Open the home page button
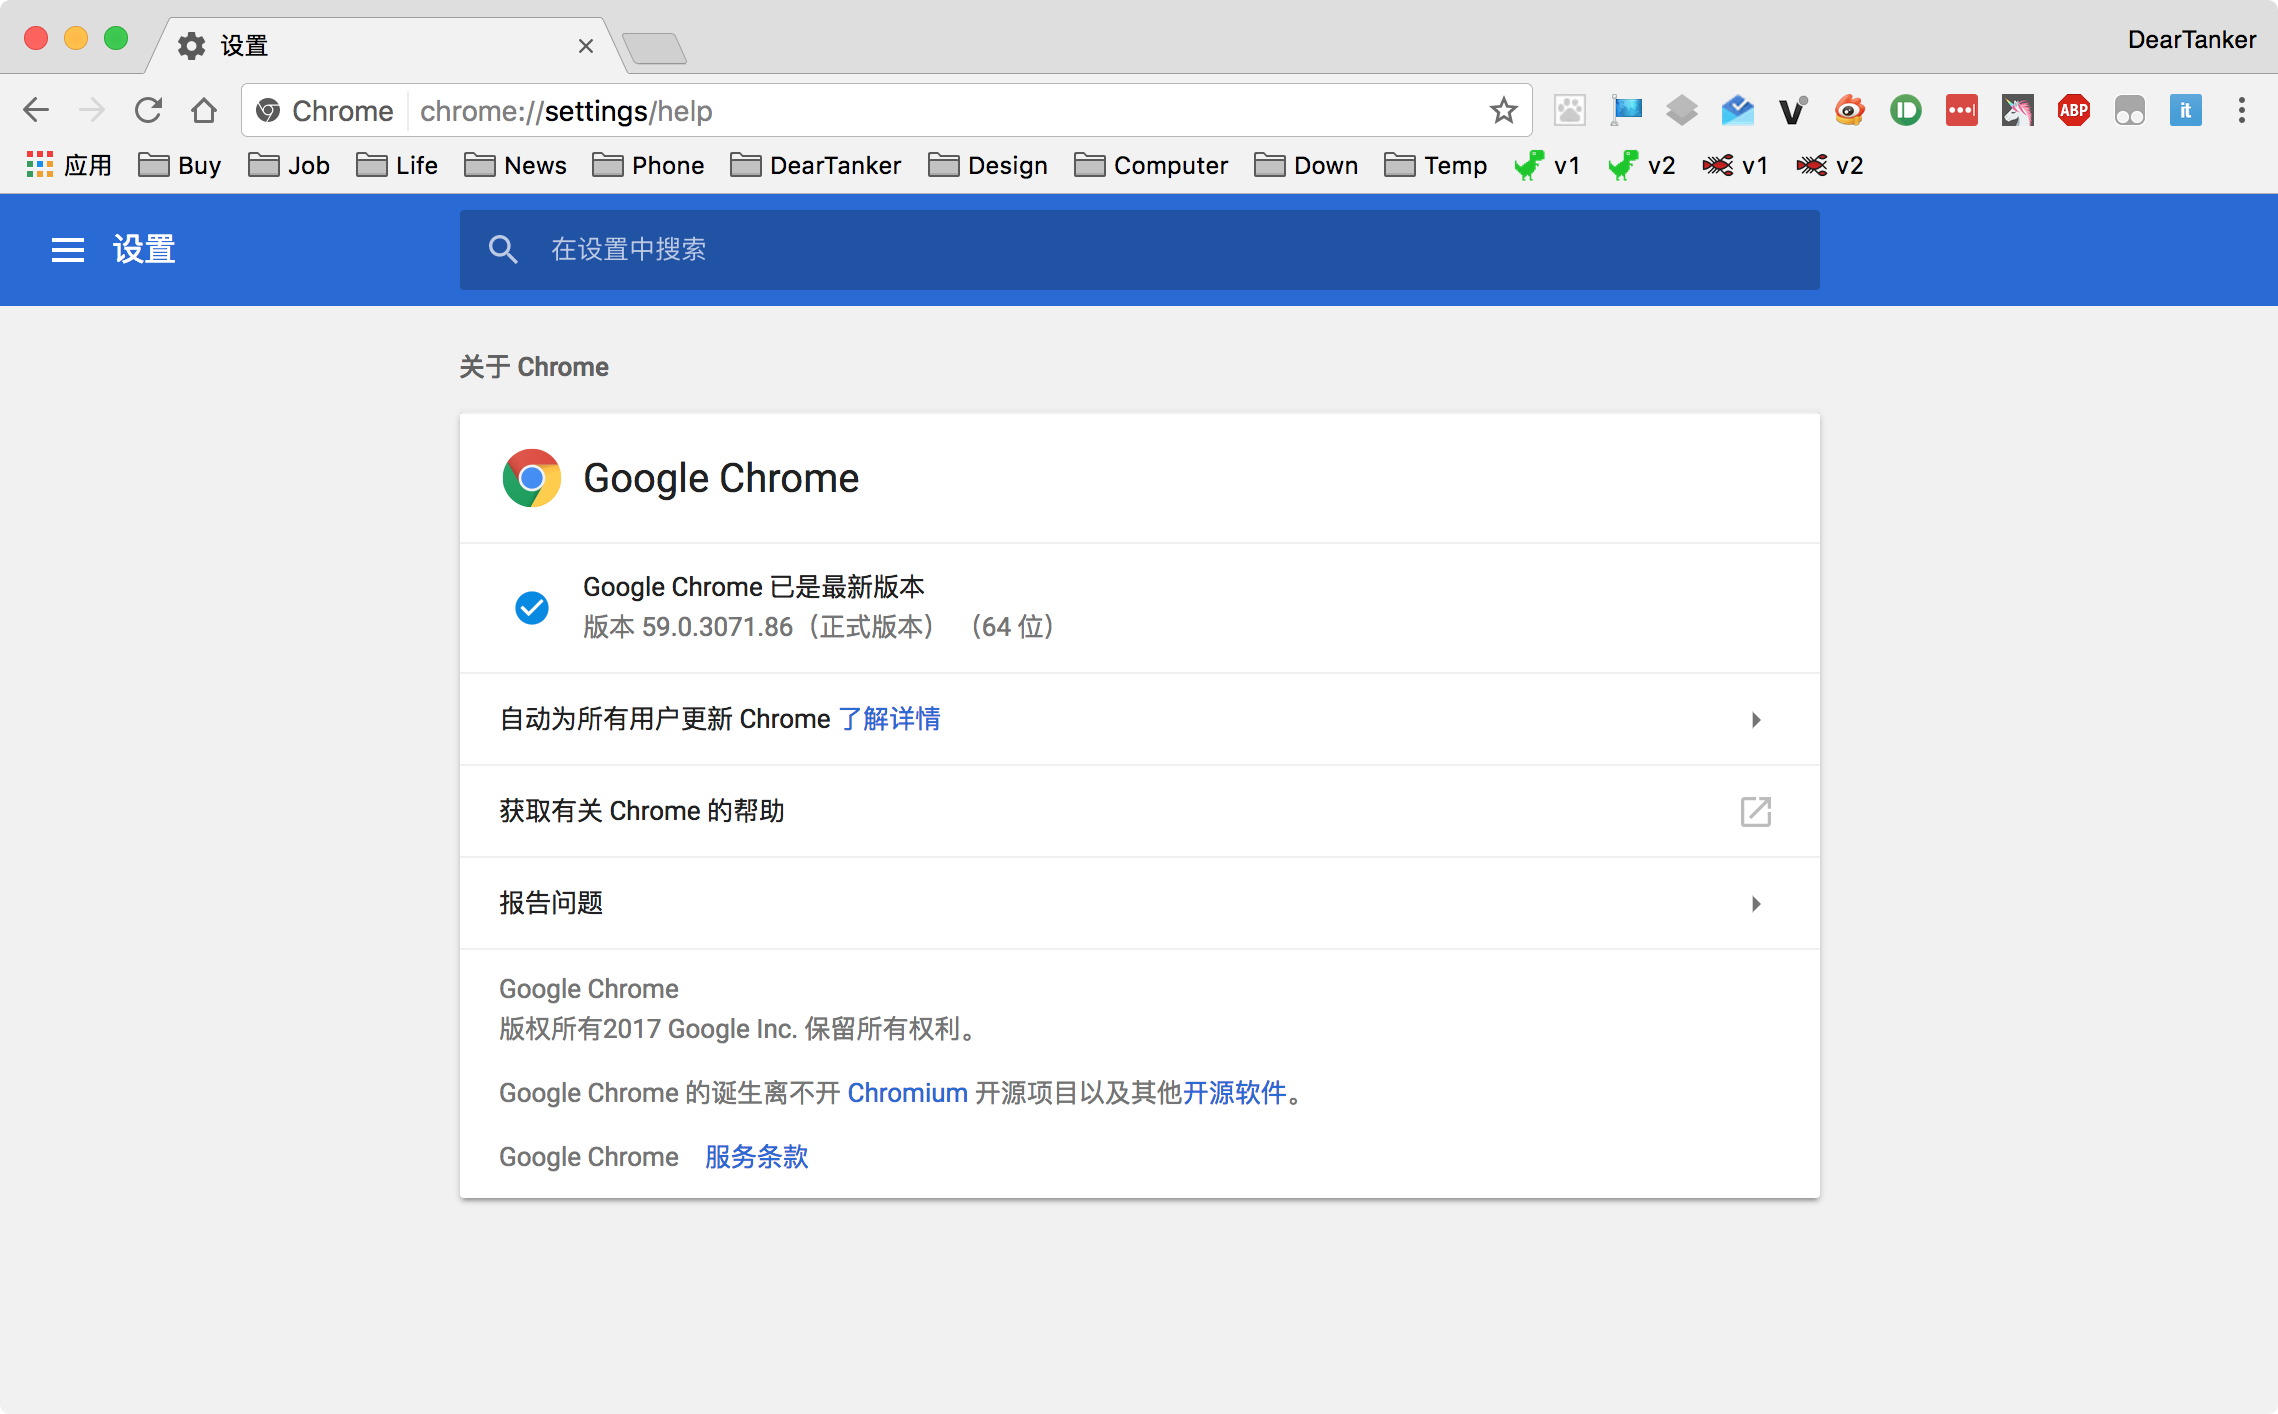Screen dimensions: 2278x1414 click(204, 110)
